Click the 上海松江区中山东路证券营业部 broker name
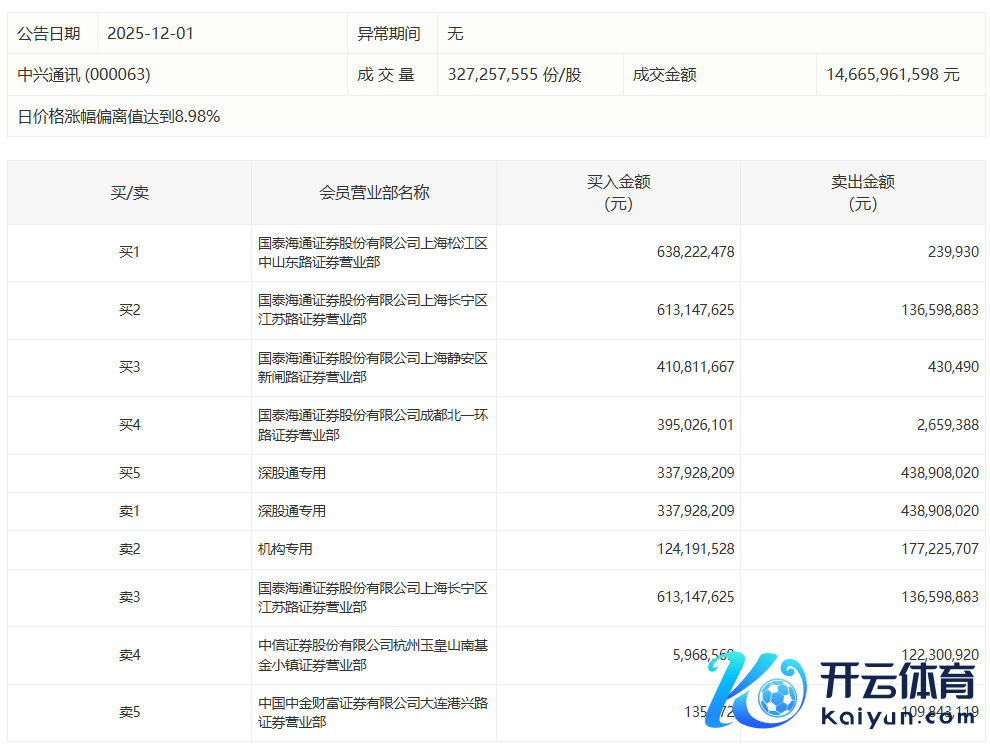This screenshot has height=750, width=990. (x=372, y=252)
